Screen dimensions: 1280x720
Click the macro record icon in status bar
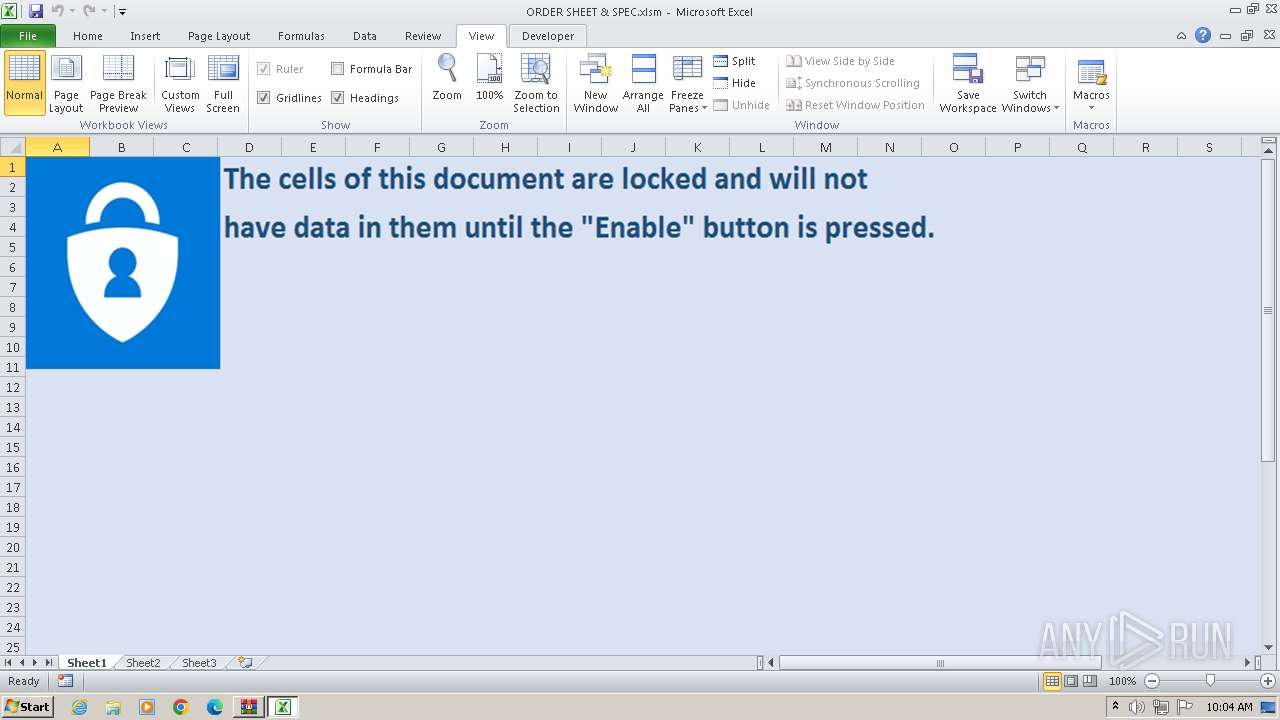(x=65, y=681)
